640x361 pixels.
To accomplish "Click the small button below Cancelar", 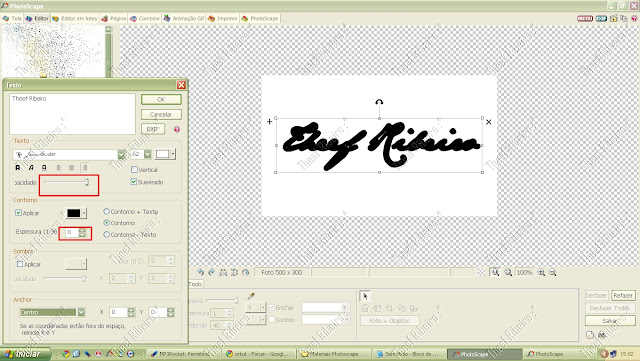I will tap(153, 129).
